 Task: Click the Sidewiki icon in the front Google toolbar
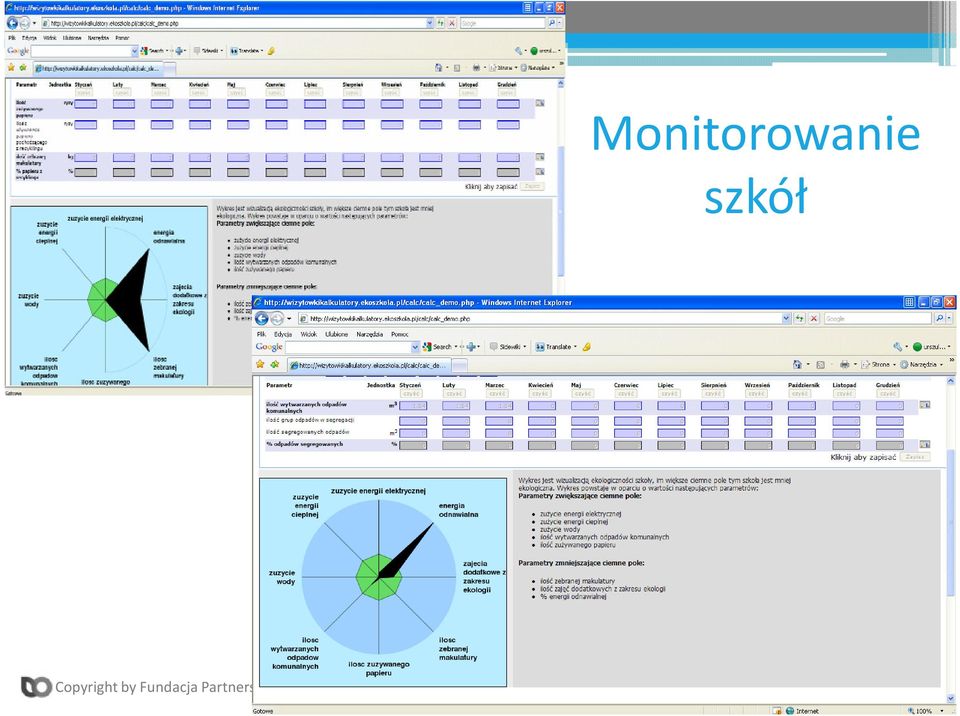[x=493, y=347]
